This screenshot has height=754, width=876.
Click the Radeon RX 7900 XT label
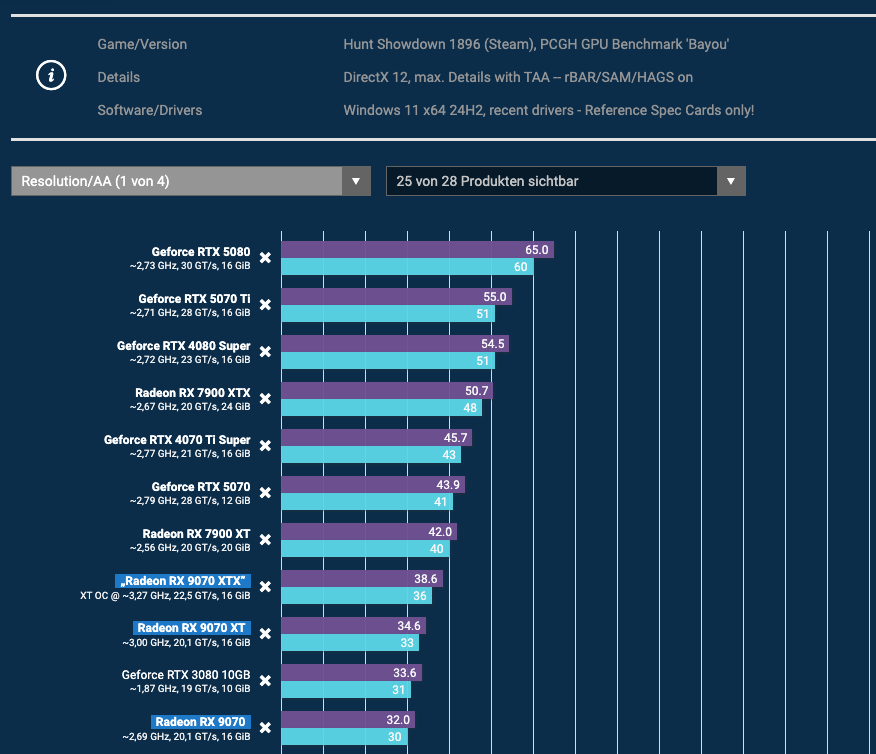click(196, 533)
